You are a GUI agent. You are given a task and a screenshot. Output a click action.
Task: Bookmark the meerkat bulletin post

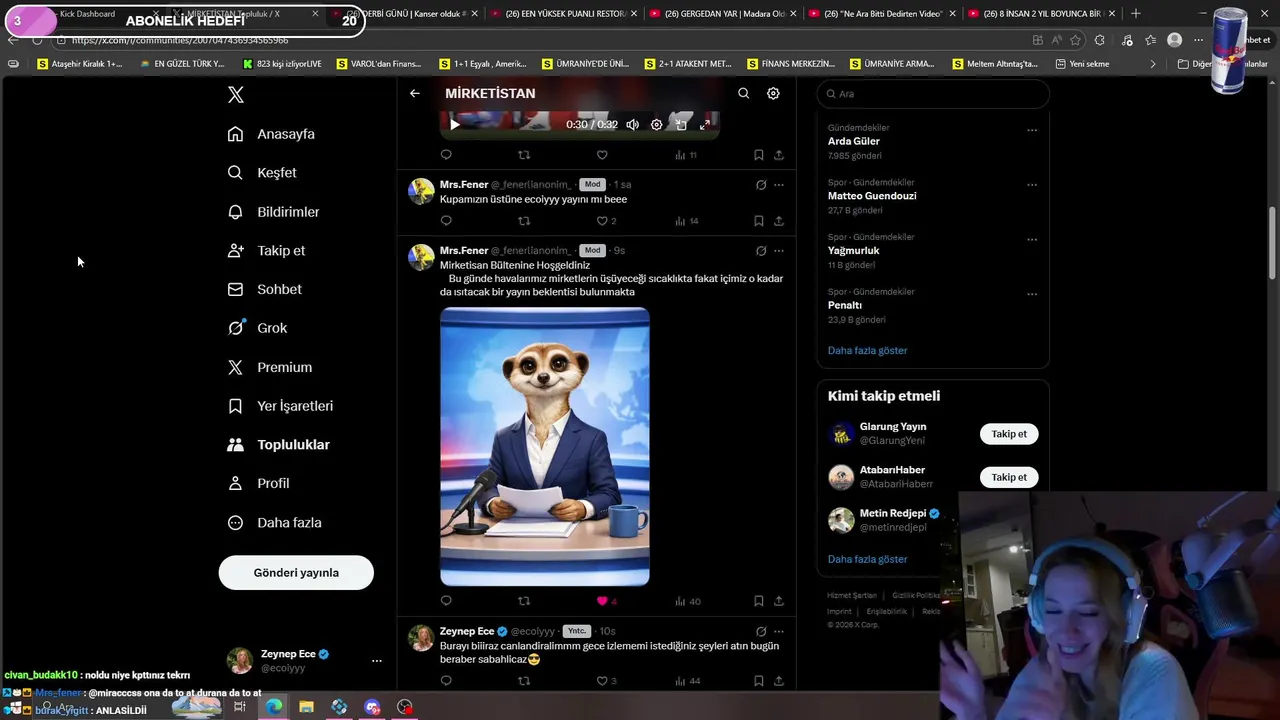pyautogui.click(x=759, y=601)
